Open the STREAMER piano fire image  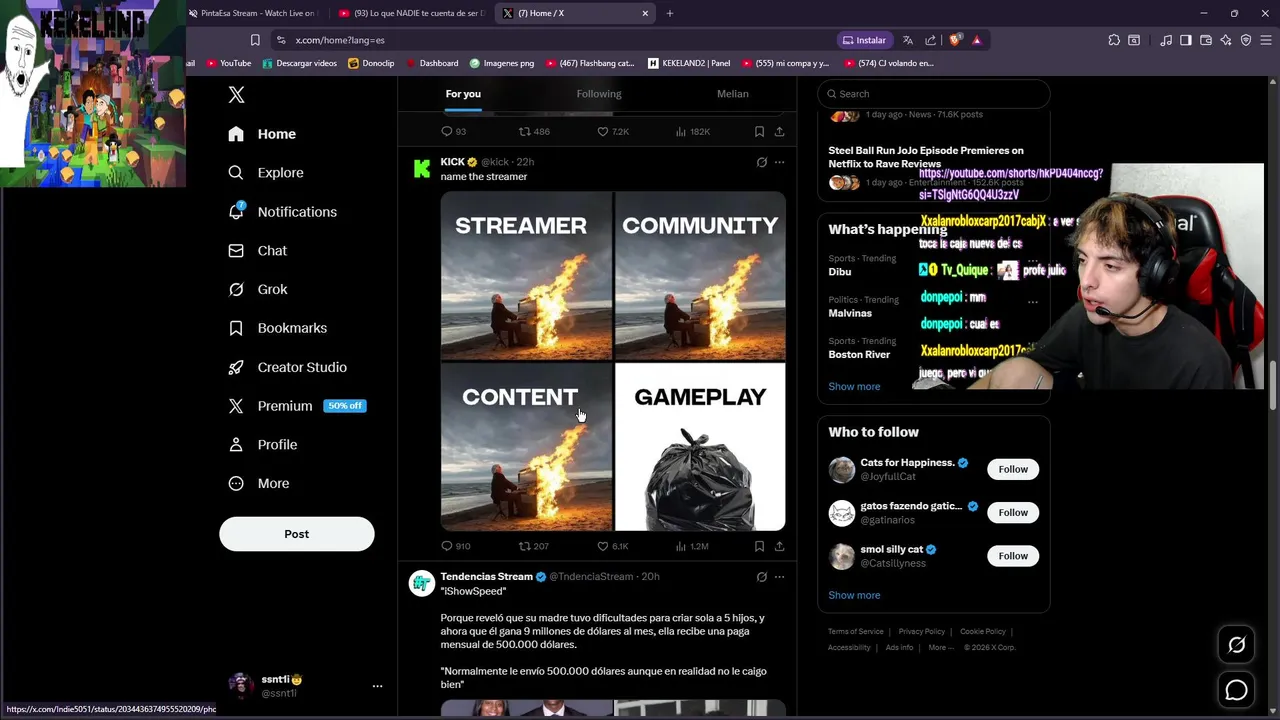(x=526, y=276)
